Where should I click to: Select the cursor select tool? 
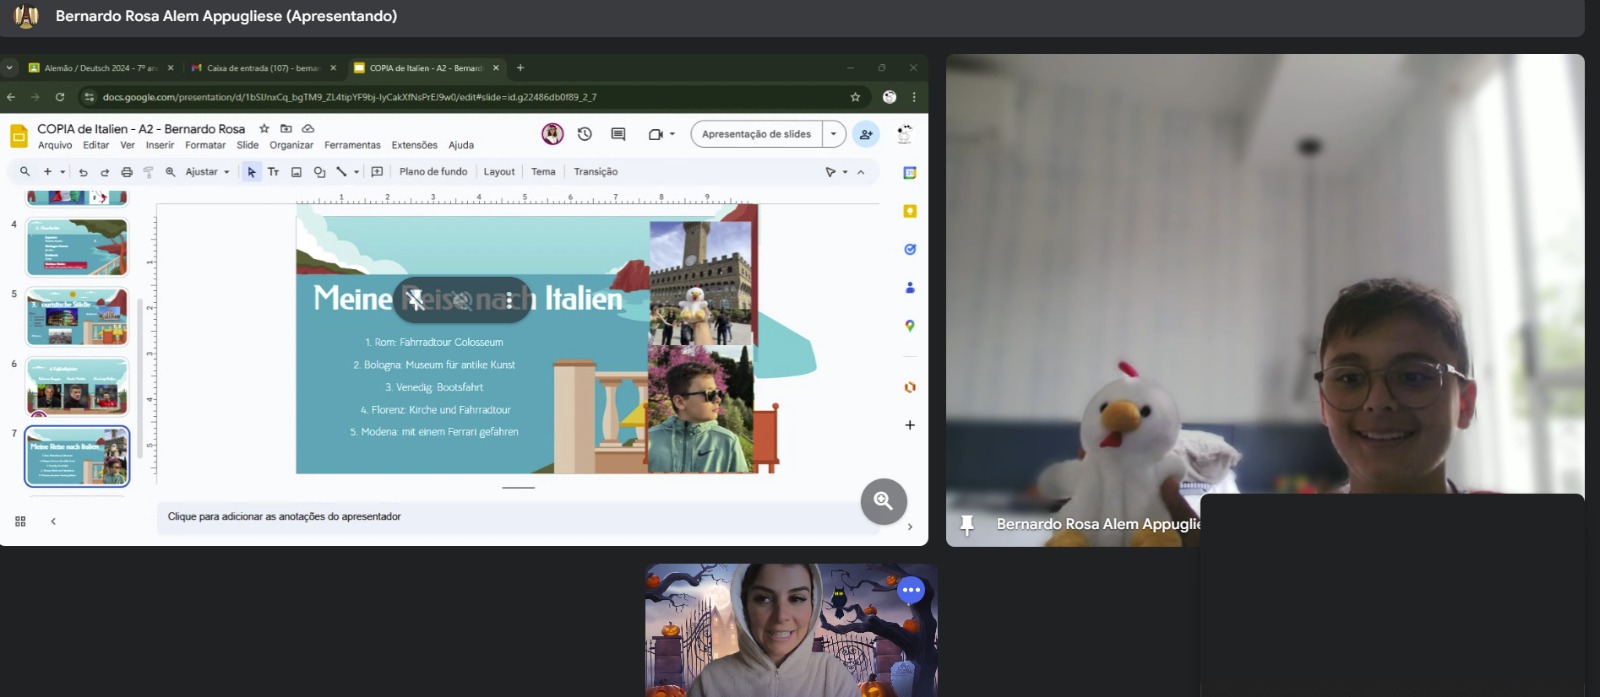pos(251,172)
